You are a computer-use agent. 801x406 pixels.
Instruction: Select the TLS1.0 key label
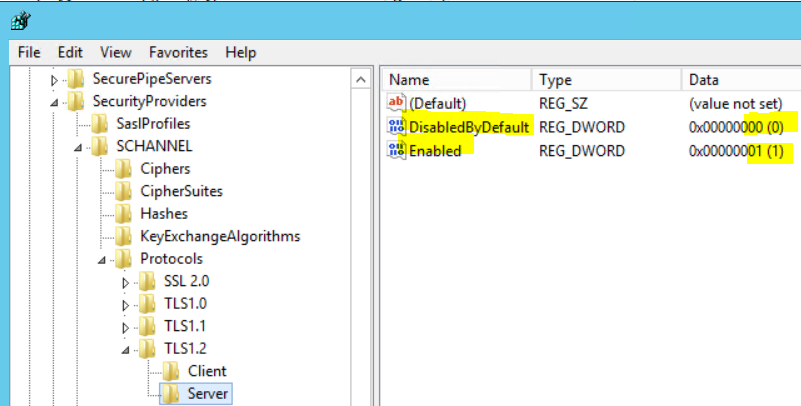point(185,303)
